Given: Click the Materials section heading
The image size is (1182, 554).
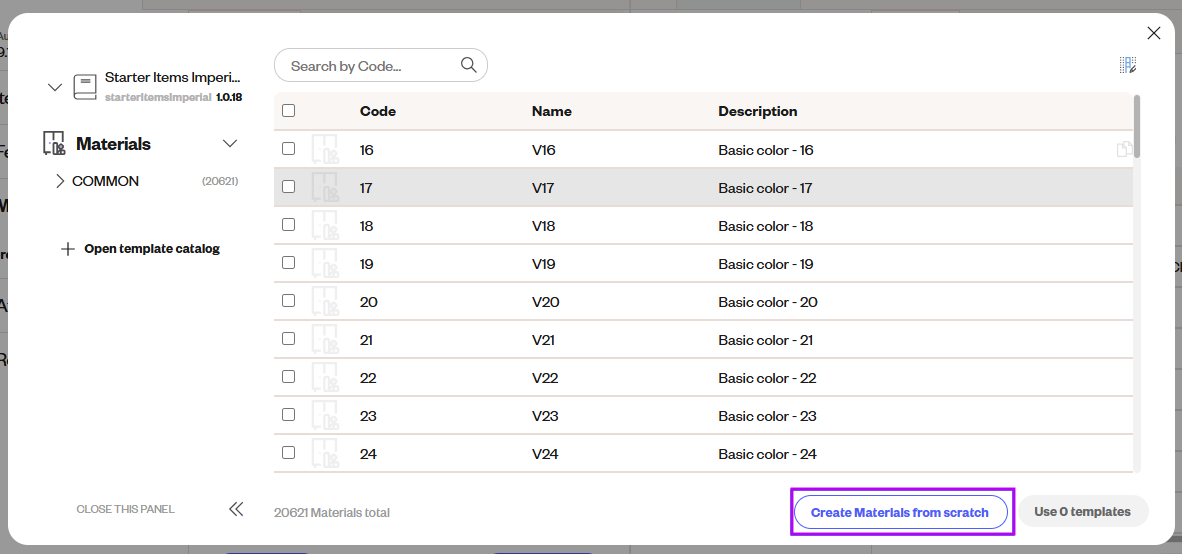Looking at the screenshot, I should [113, 143].
